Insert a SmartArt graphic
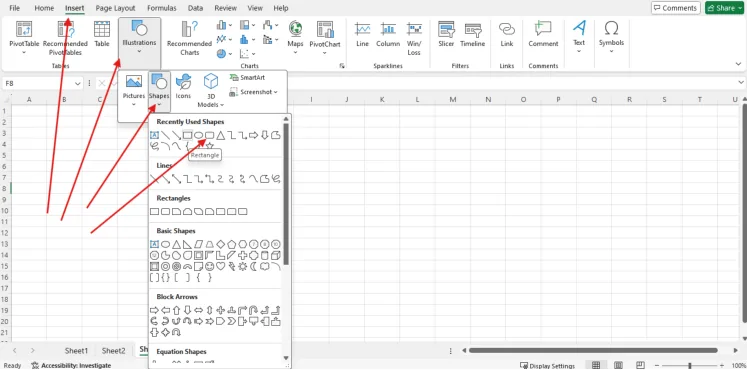This screenshot has height=370, width=747. pyautogui.click(x=247, y=78)
